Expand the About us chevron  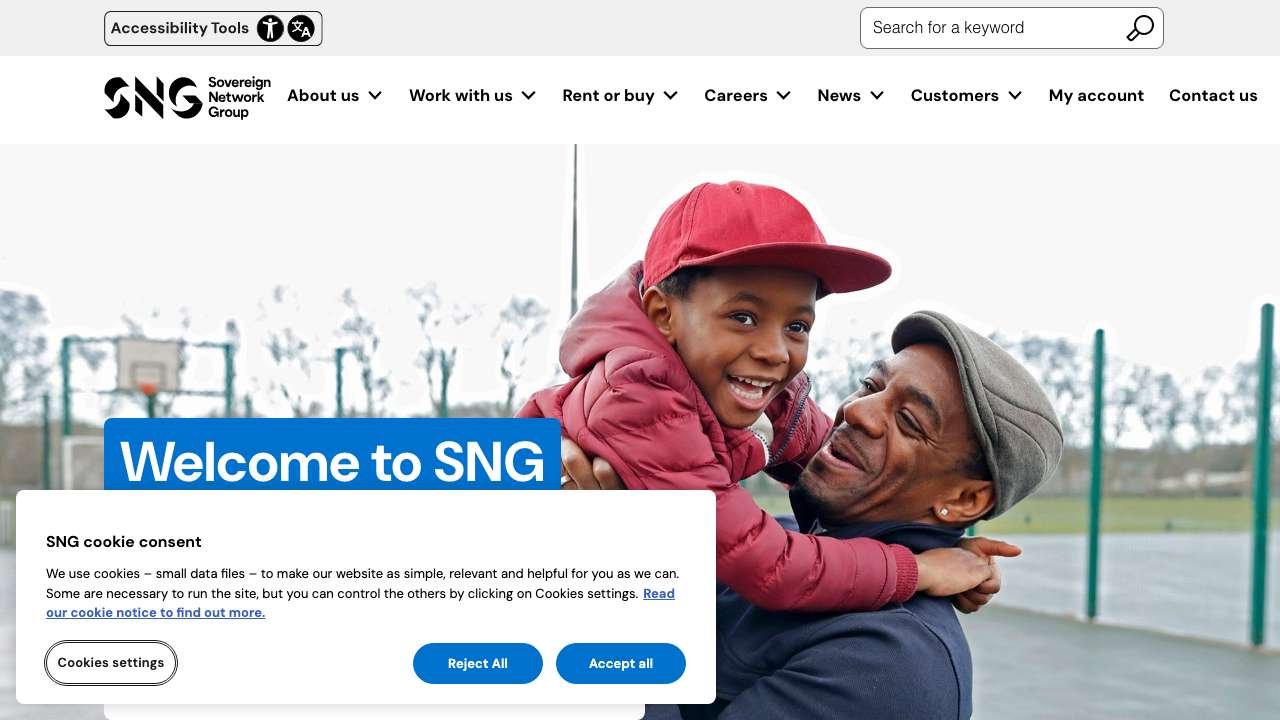(375, 95)
